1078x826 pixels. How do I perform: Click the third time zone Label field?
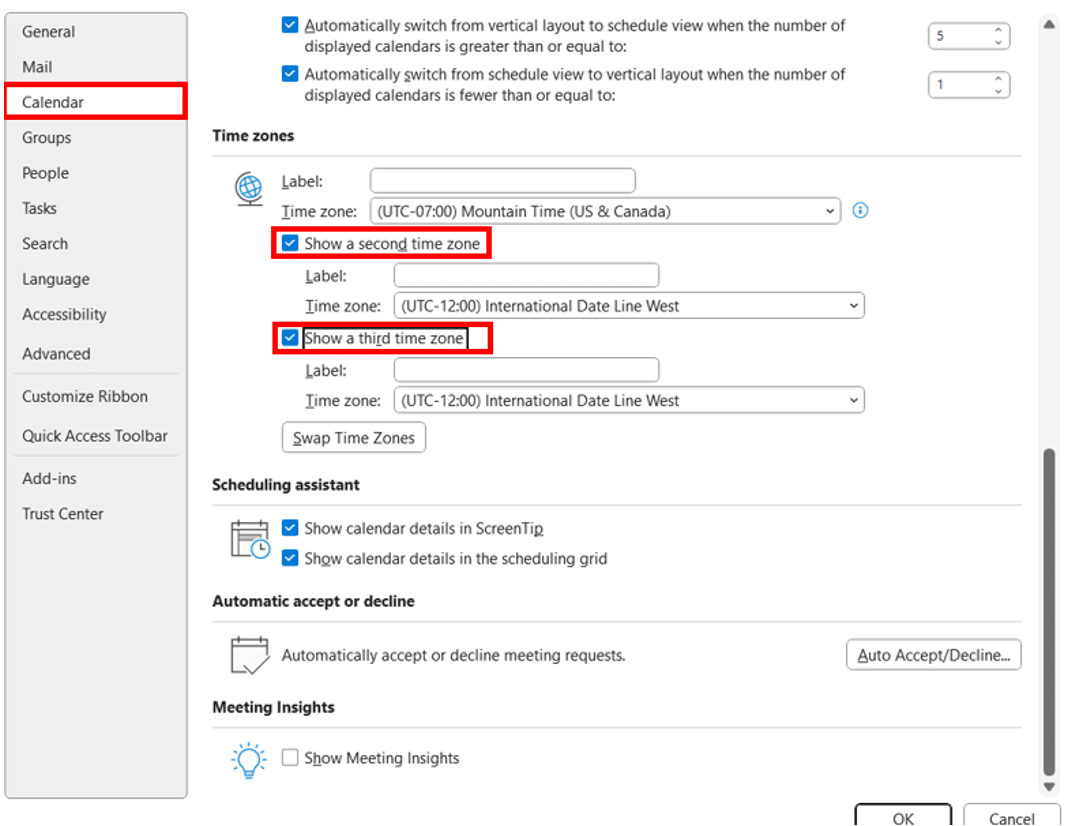(526, 370)
